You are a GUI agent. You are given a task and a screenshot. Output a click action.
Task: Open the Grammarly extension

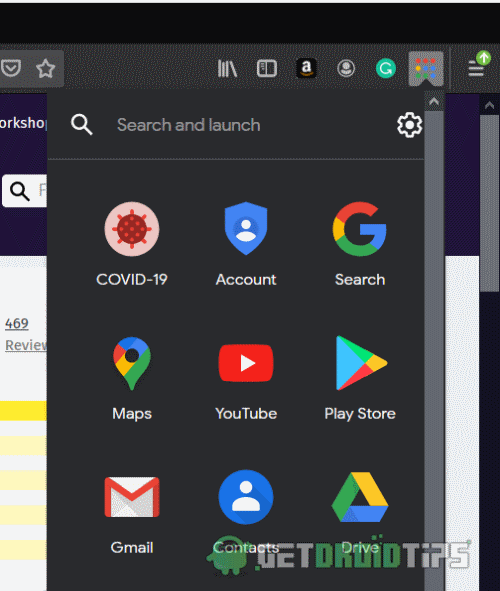(385, 68)
